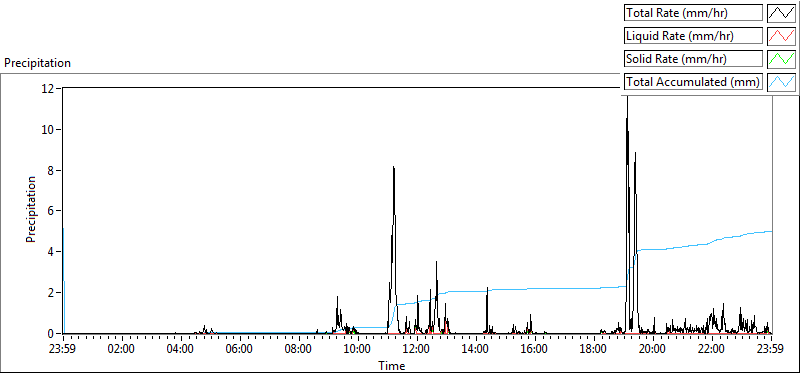Click the Total Rate black plot icon
The height and width of the screenshot is (373, 800).
pyautogui.click(x=782, y=13)
